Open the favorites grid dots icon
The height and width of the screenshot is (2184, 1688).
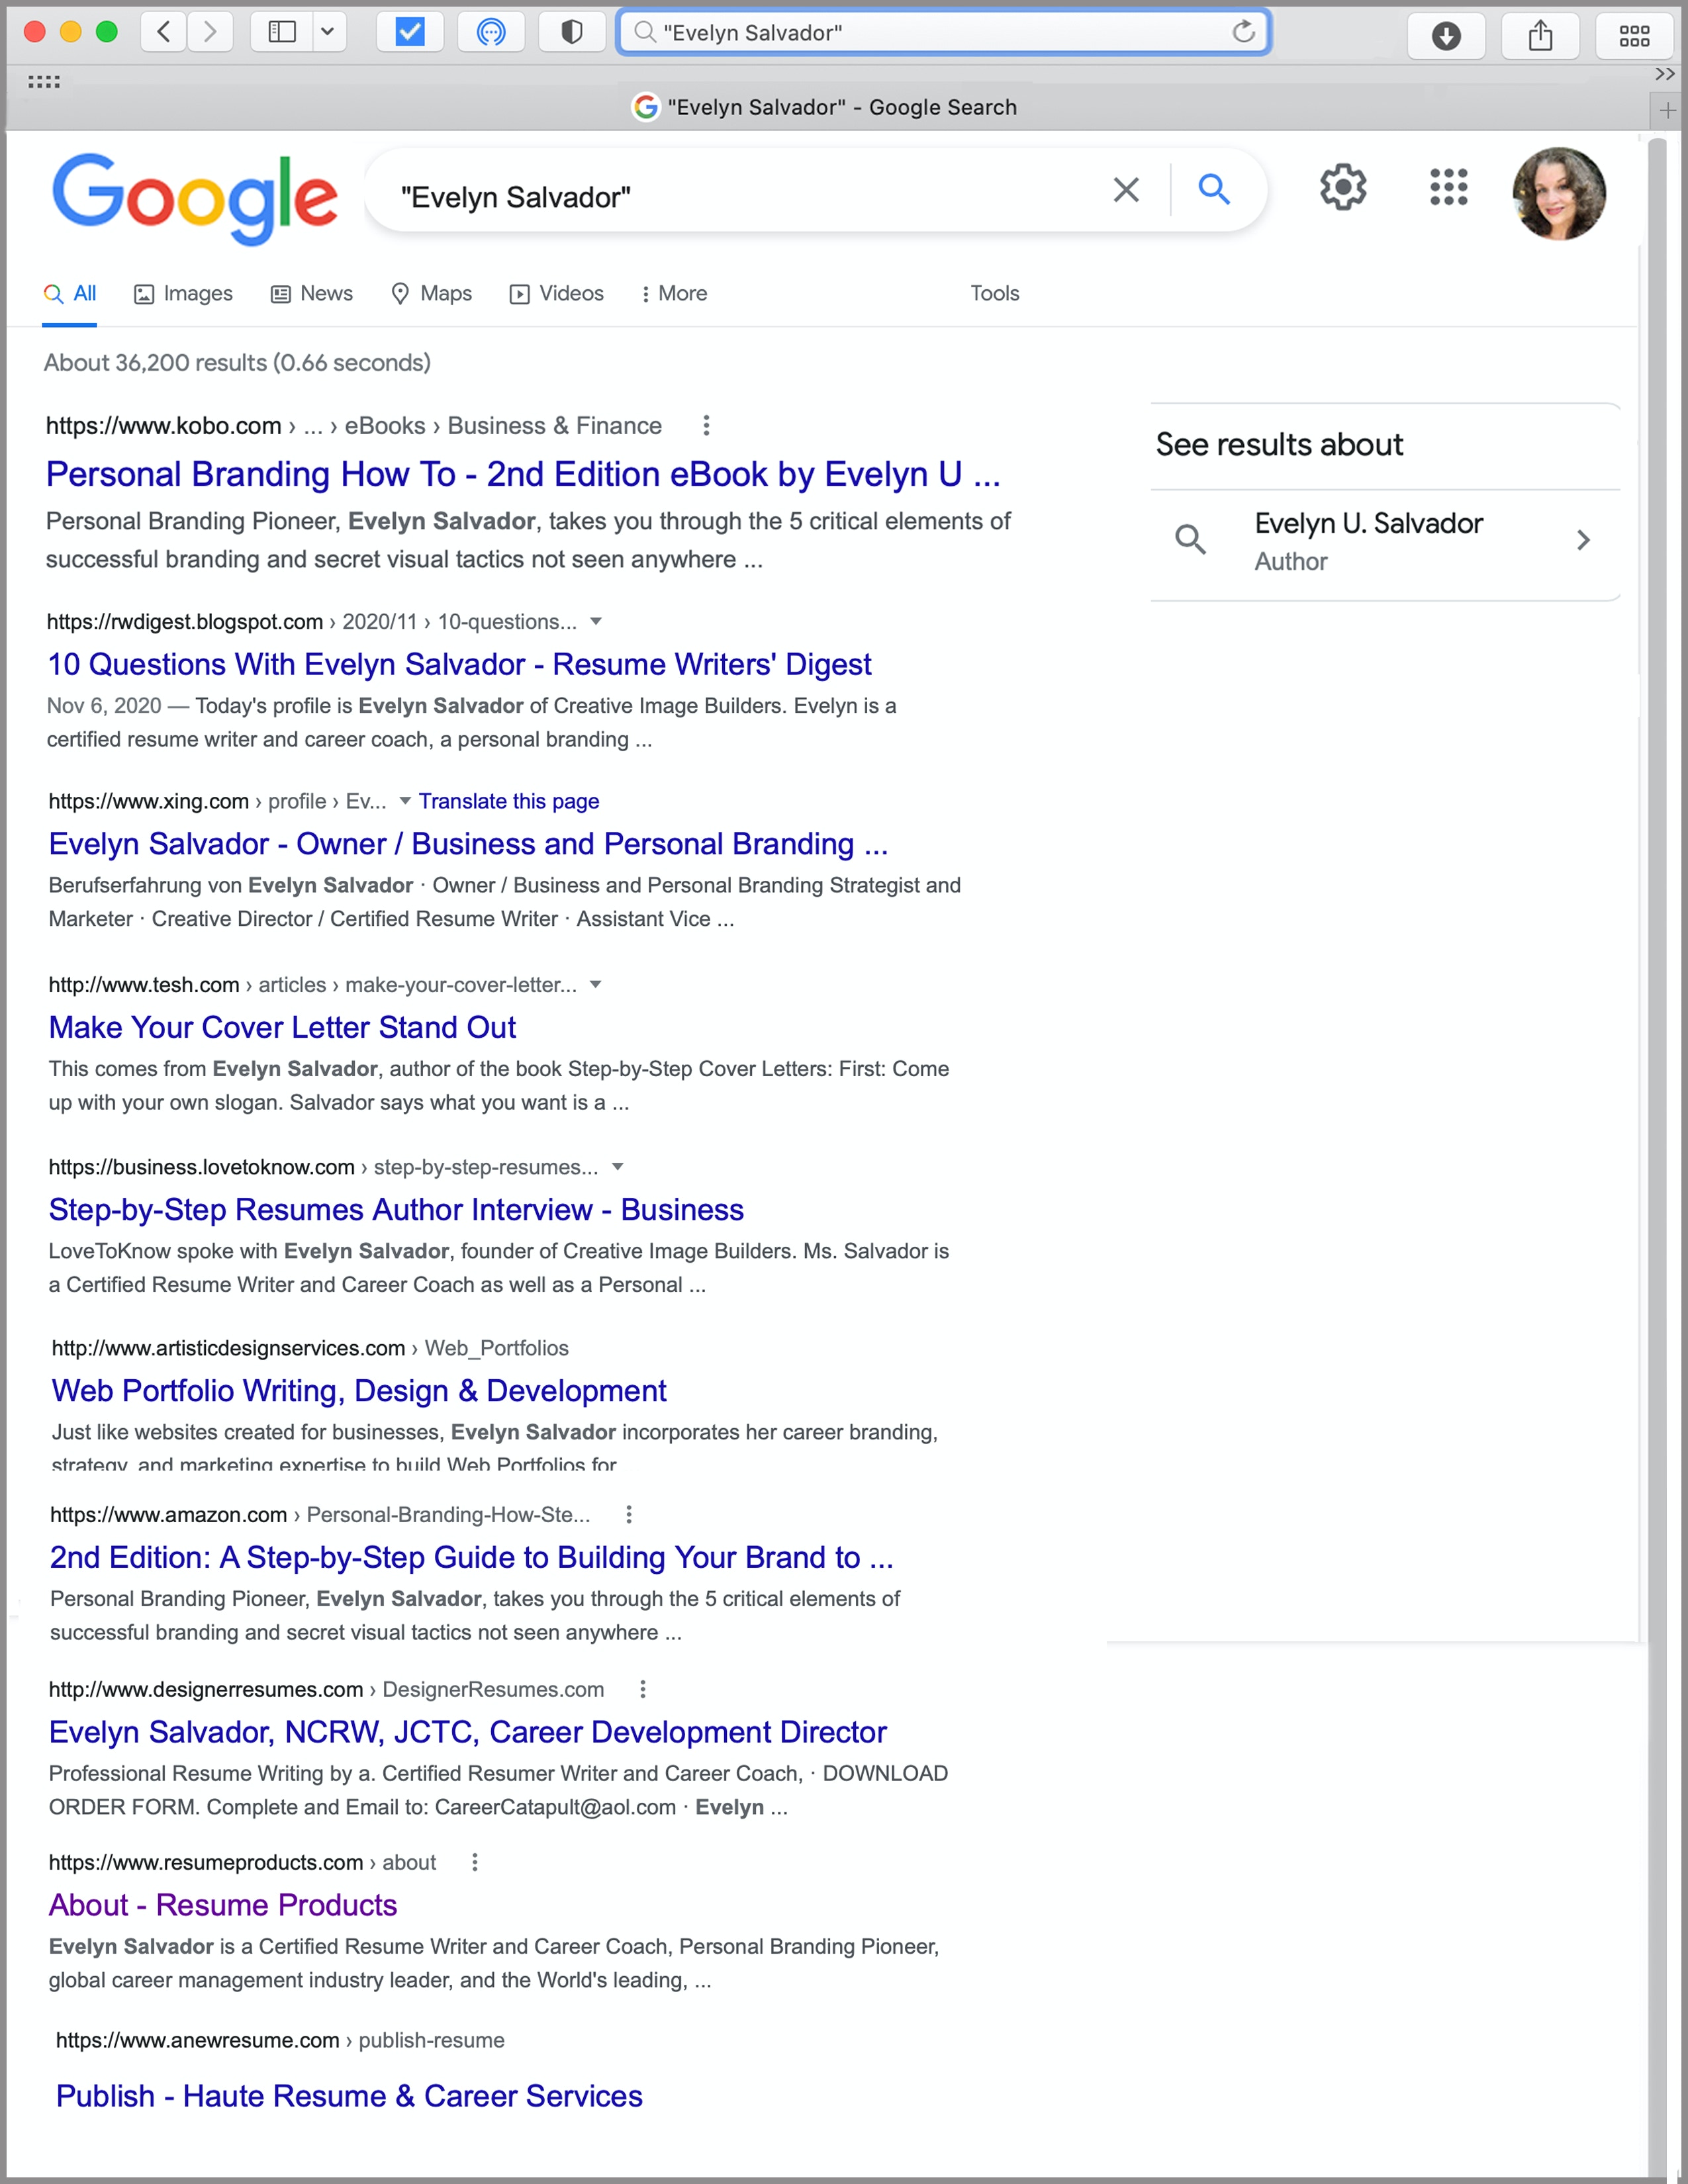pyautogui.click(x=44, y=82)
